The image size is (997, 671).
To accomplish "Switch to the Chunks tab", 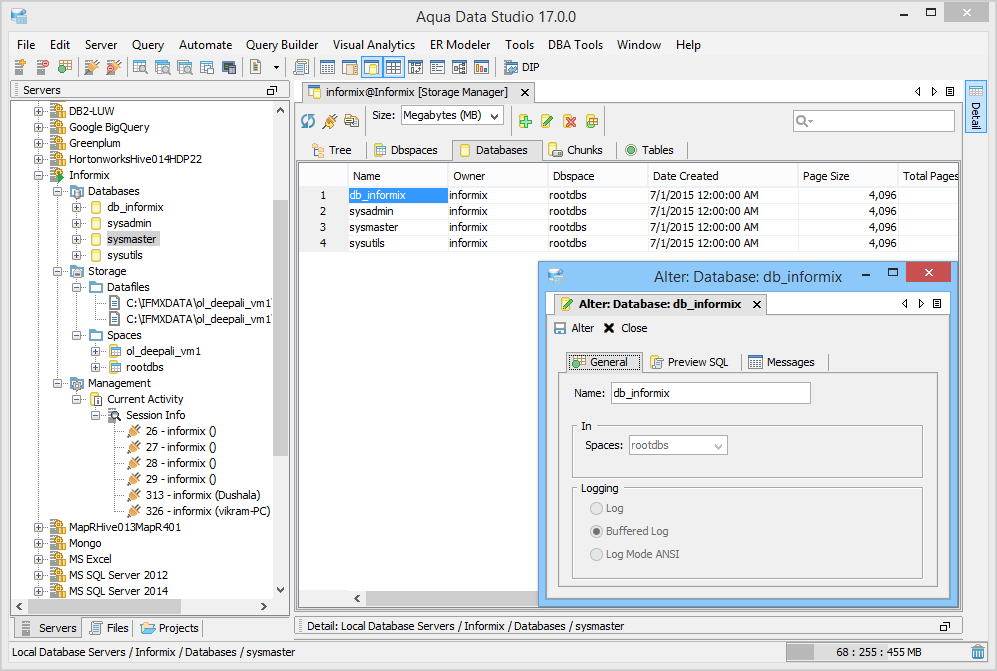I will click(575, 150).
